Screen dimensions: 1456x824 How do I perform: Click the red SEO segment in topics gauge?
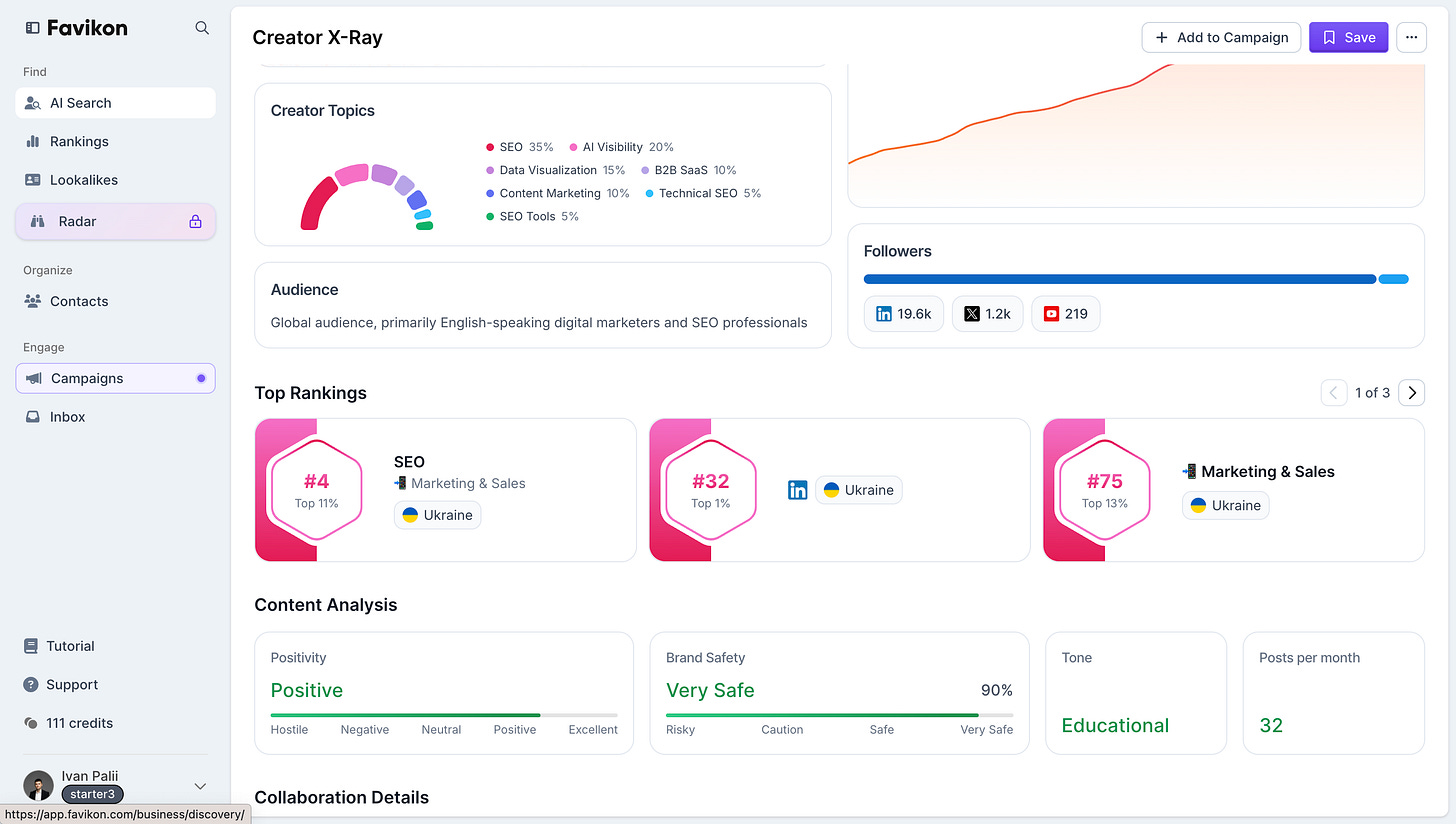tap(319, 203)
